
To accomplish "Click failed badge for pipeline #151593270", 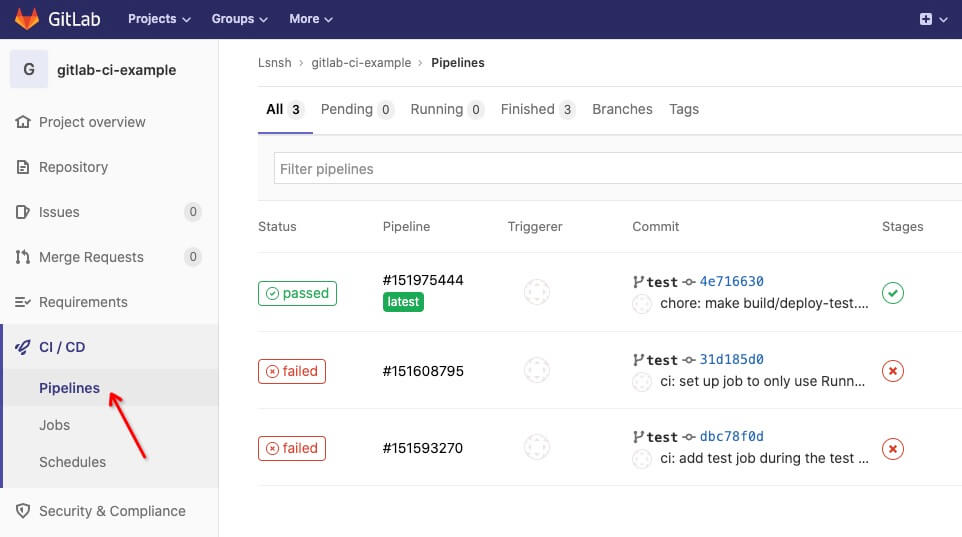I will tap(292, 449).
